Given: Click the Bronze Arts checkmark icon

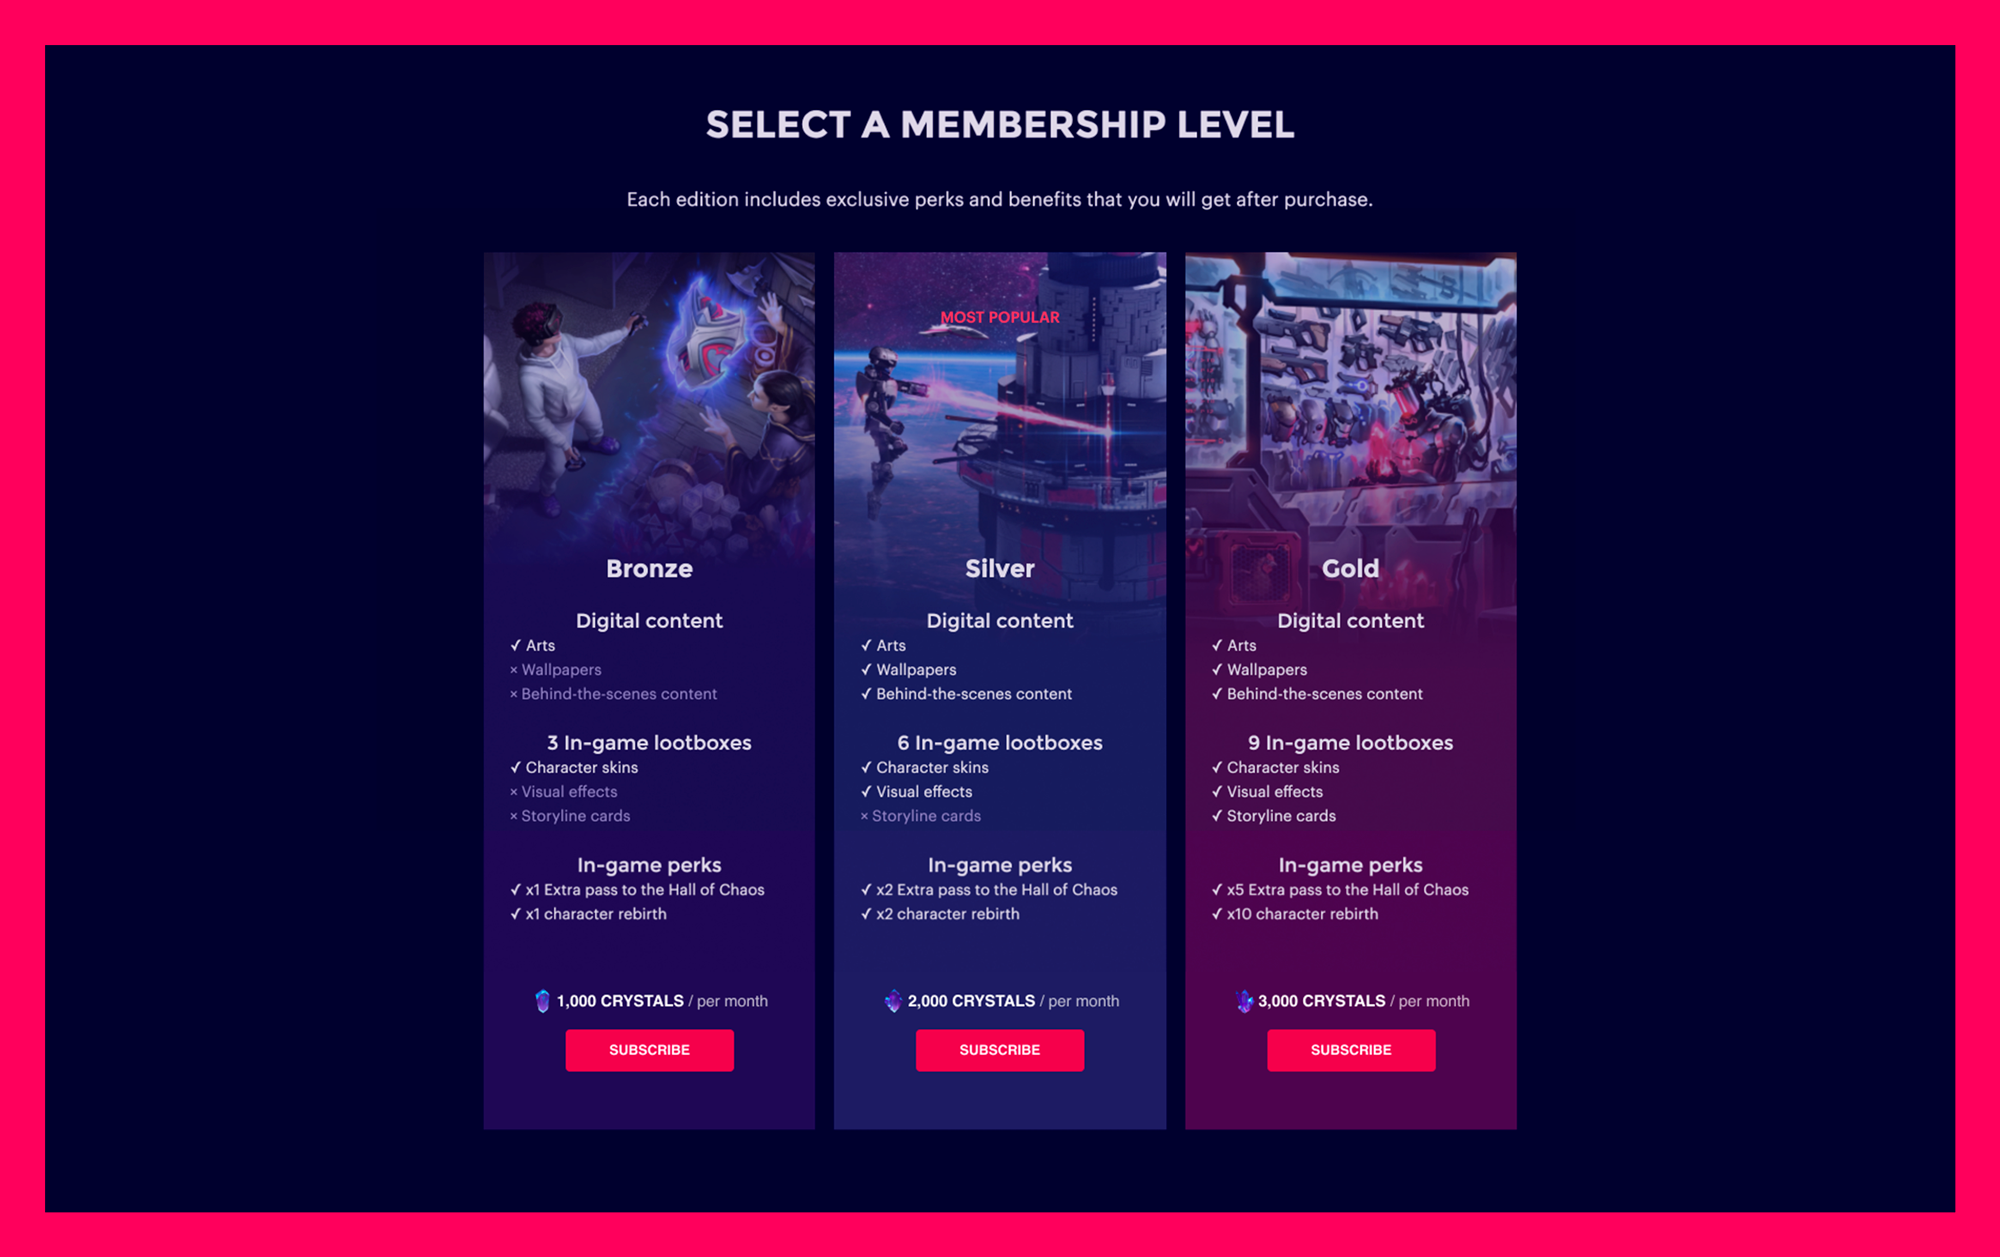Looking at the screenshot, I should point(516,646).
